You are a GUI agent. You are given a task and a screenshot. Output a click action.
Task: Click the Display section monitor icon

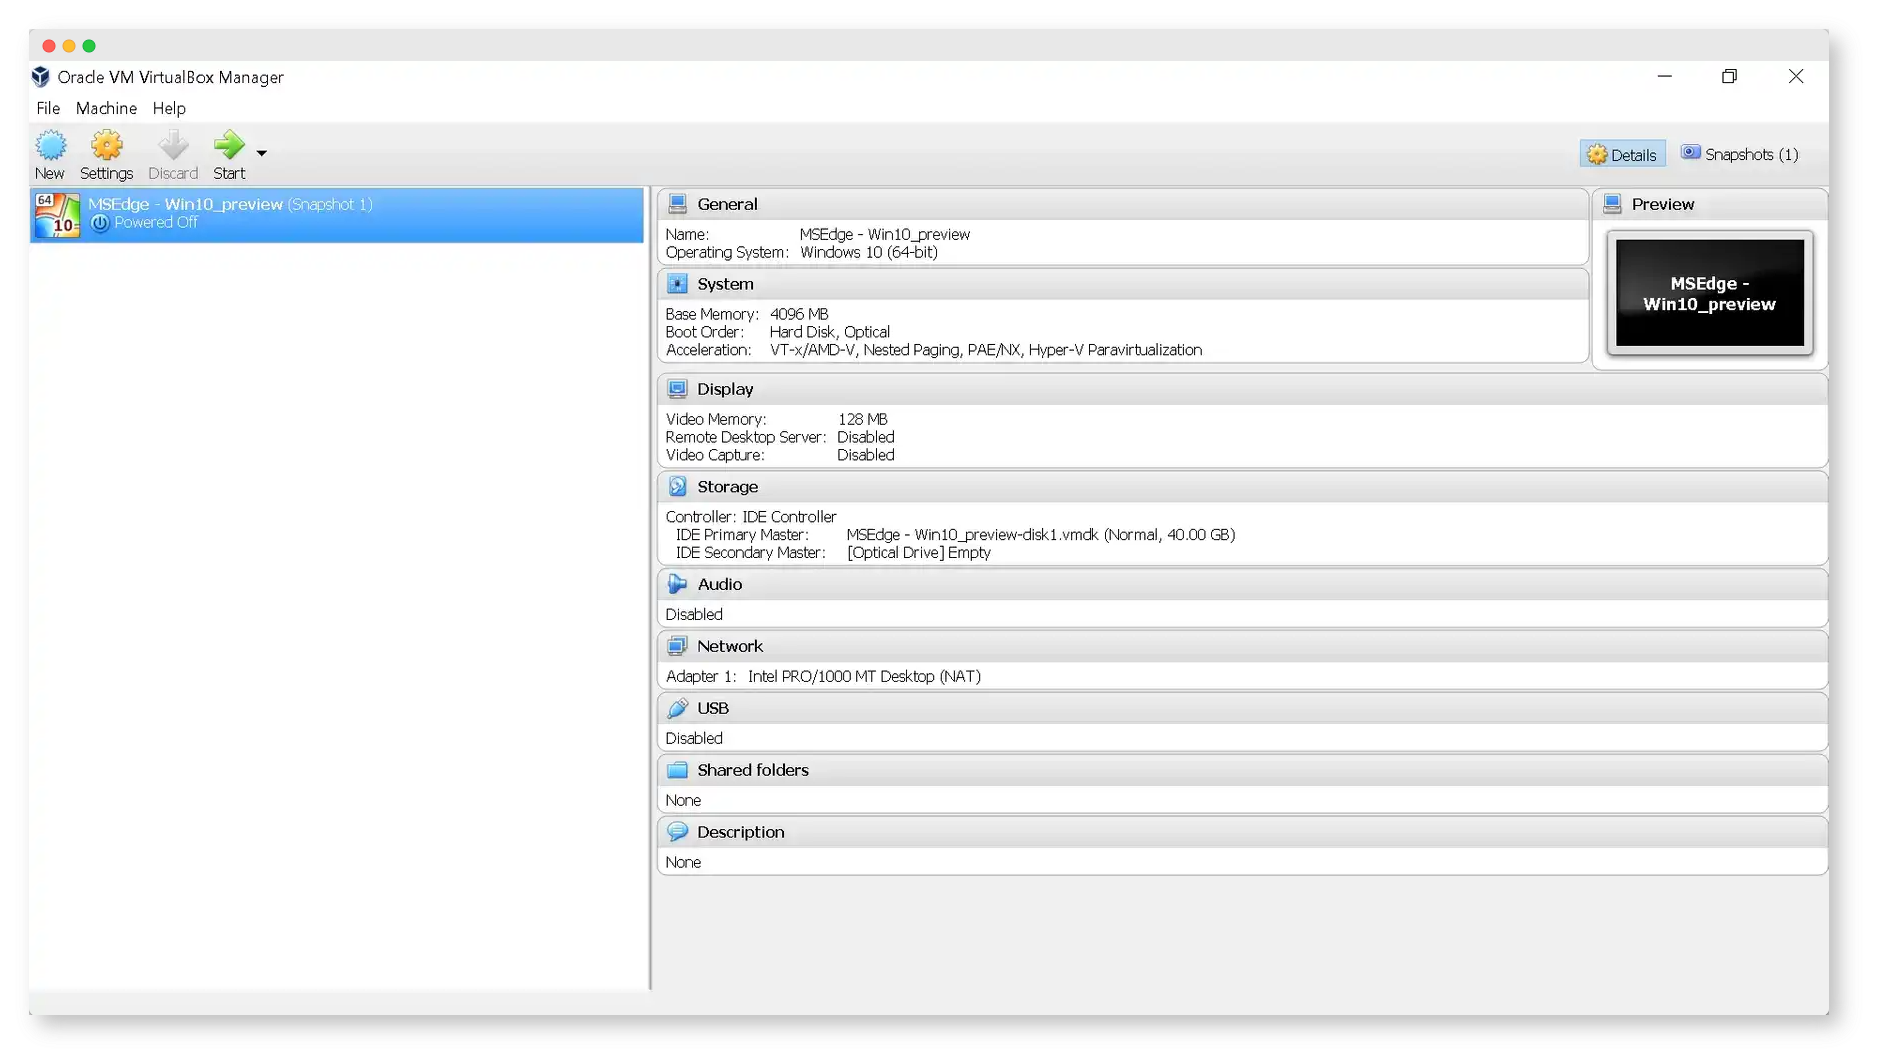pos(677,389)
